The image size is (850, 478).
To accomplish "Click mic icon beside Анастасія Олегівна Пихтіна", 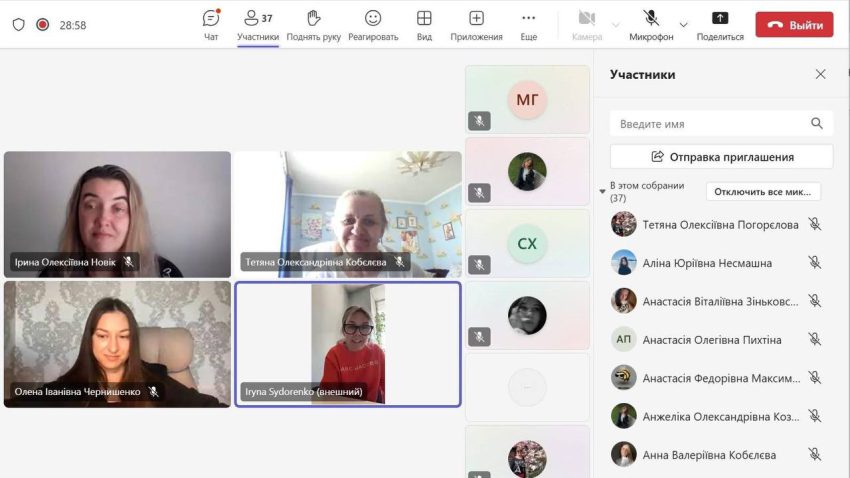I will (814, 339).
